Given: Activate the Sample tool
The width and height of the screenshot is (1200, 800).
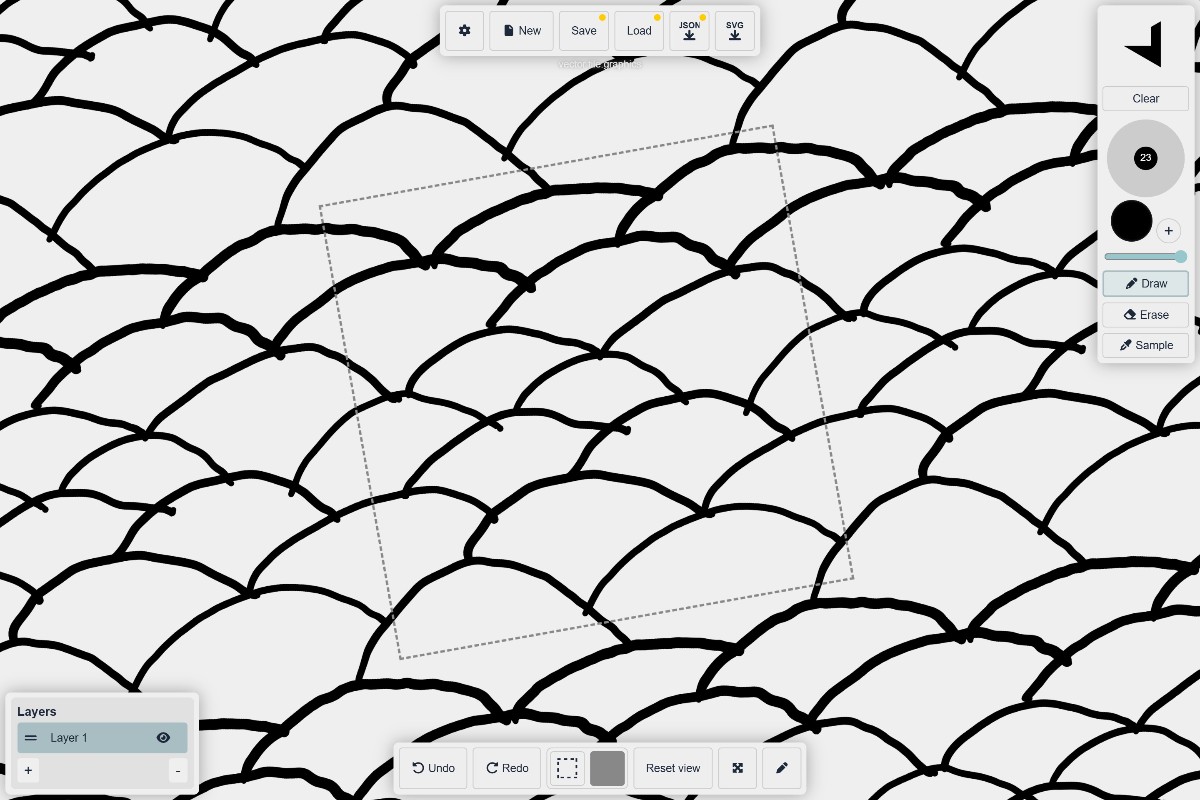Looking at the screenshot, I should pyautogui.click(x=1145, y=344).
